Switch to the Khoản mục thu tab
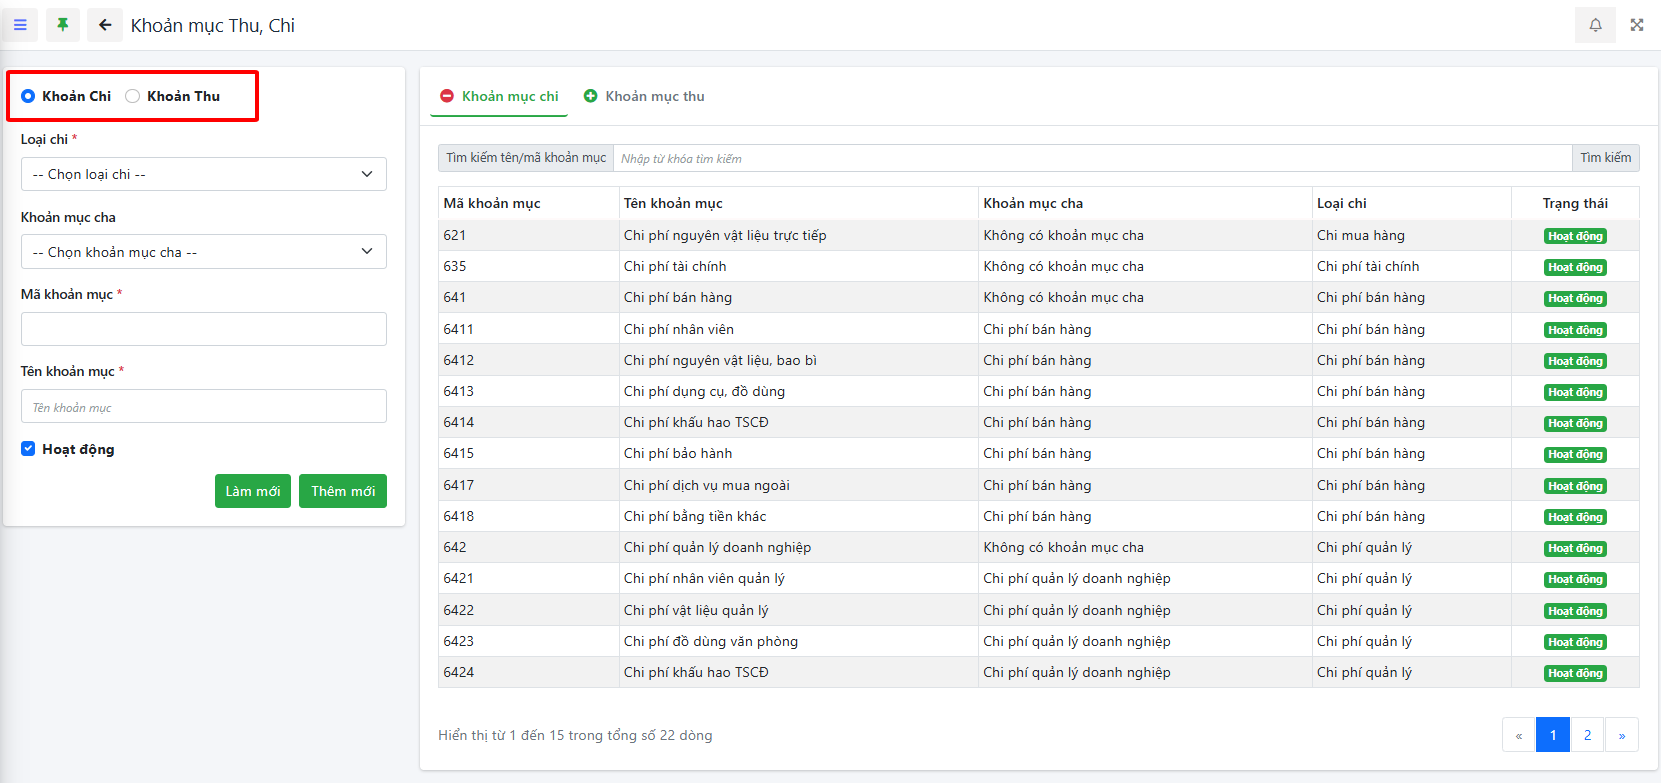 654,96
